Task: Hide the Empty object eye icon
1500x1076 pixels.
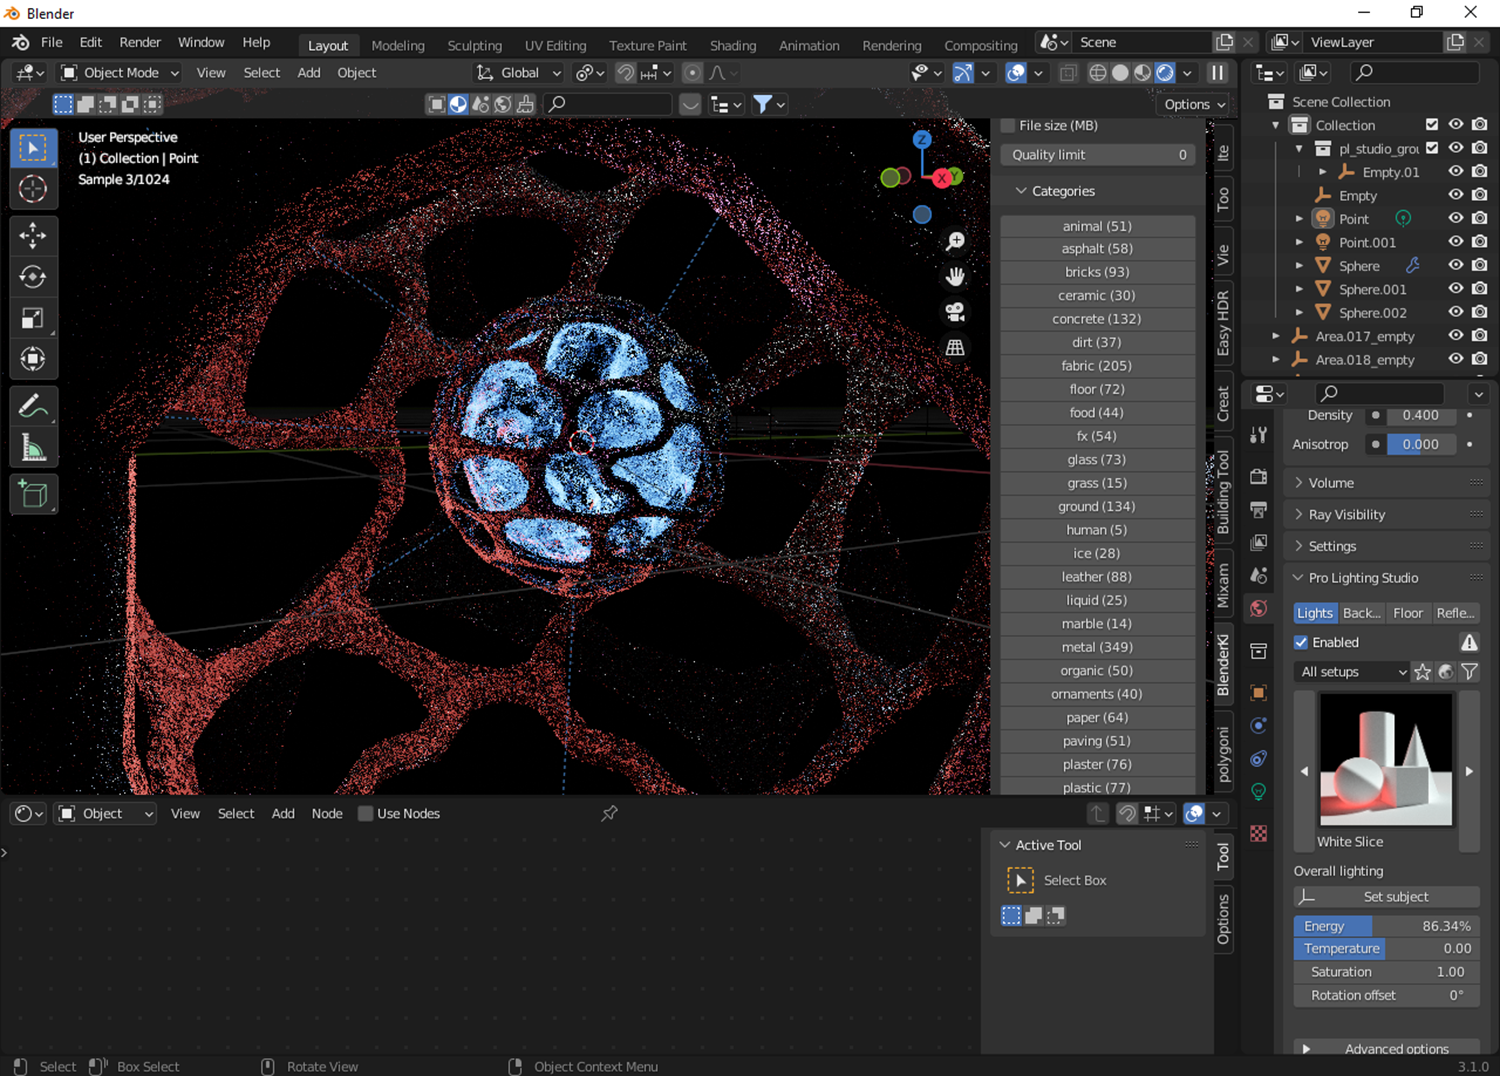Action: [1456, 195]
